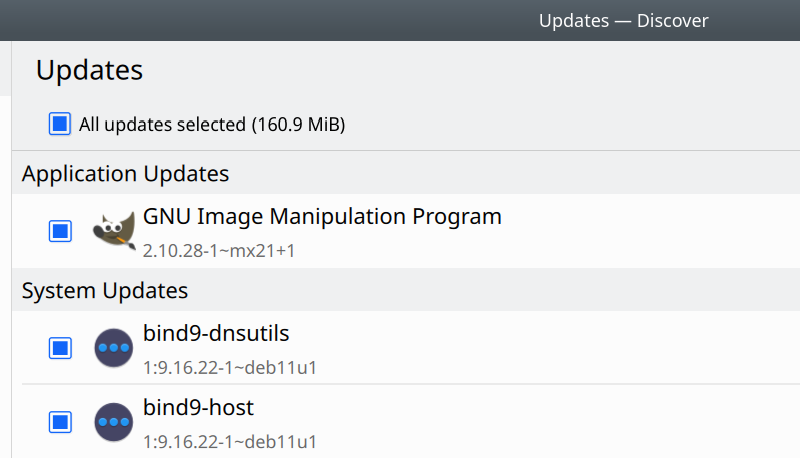
Task: Toggle the All updates selected checkbox
Action: [60, 124]
